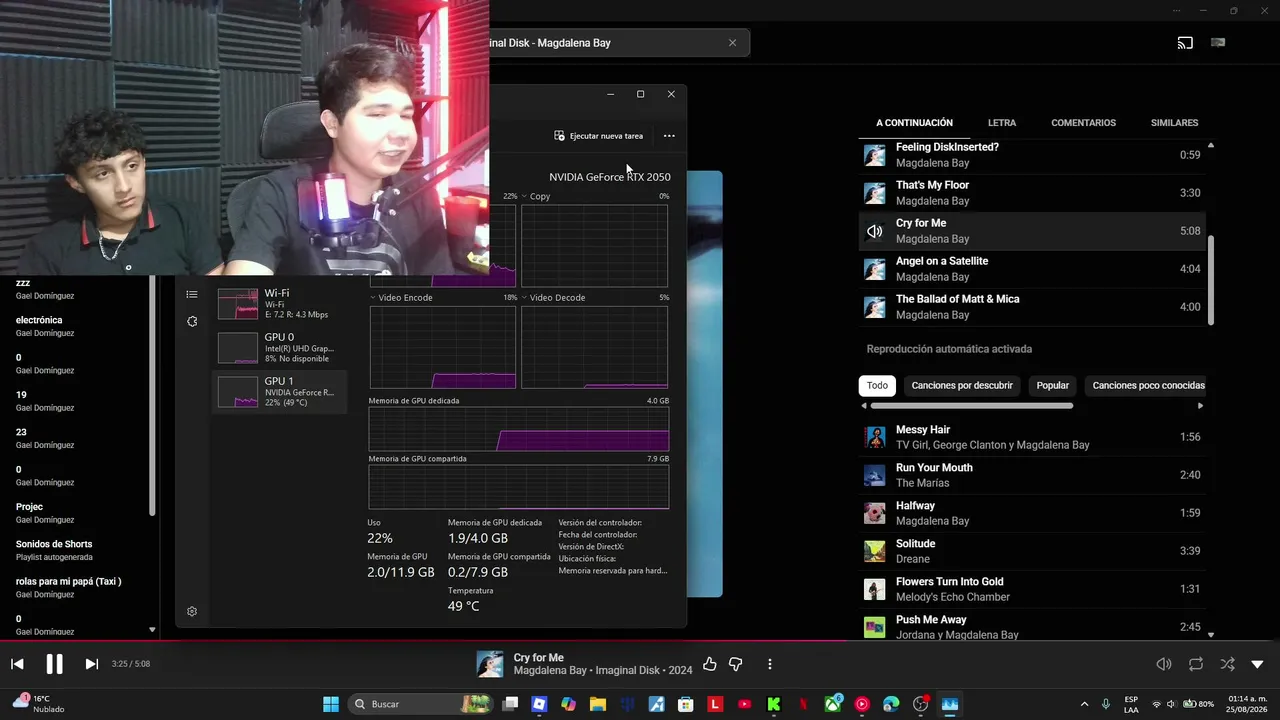
Task: Toggle repeat mode in the player
Action: click(x=1196, y=664)
